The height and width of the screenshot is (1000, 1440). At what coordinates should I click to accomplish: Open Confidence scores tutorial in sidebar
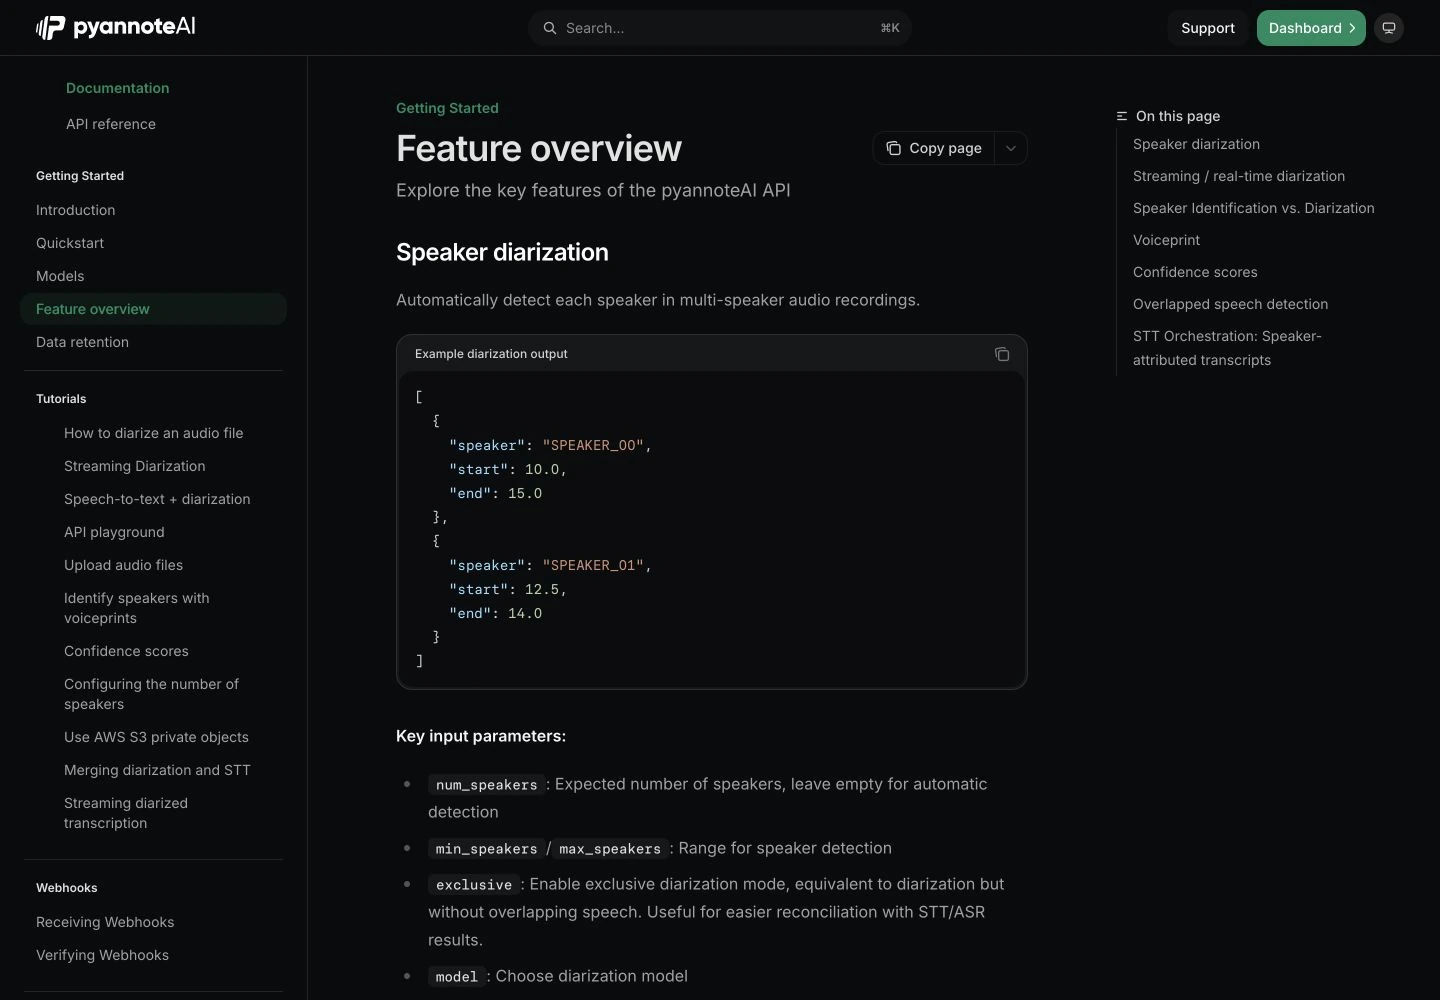click(x=126, y=651)
